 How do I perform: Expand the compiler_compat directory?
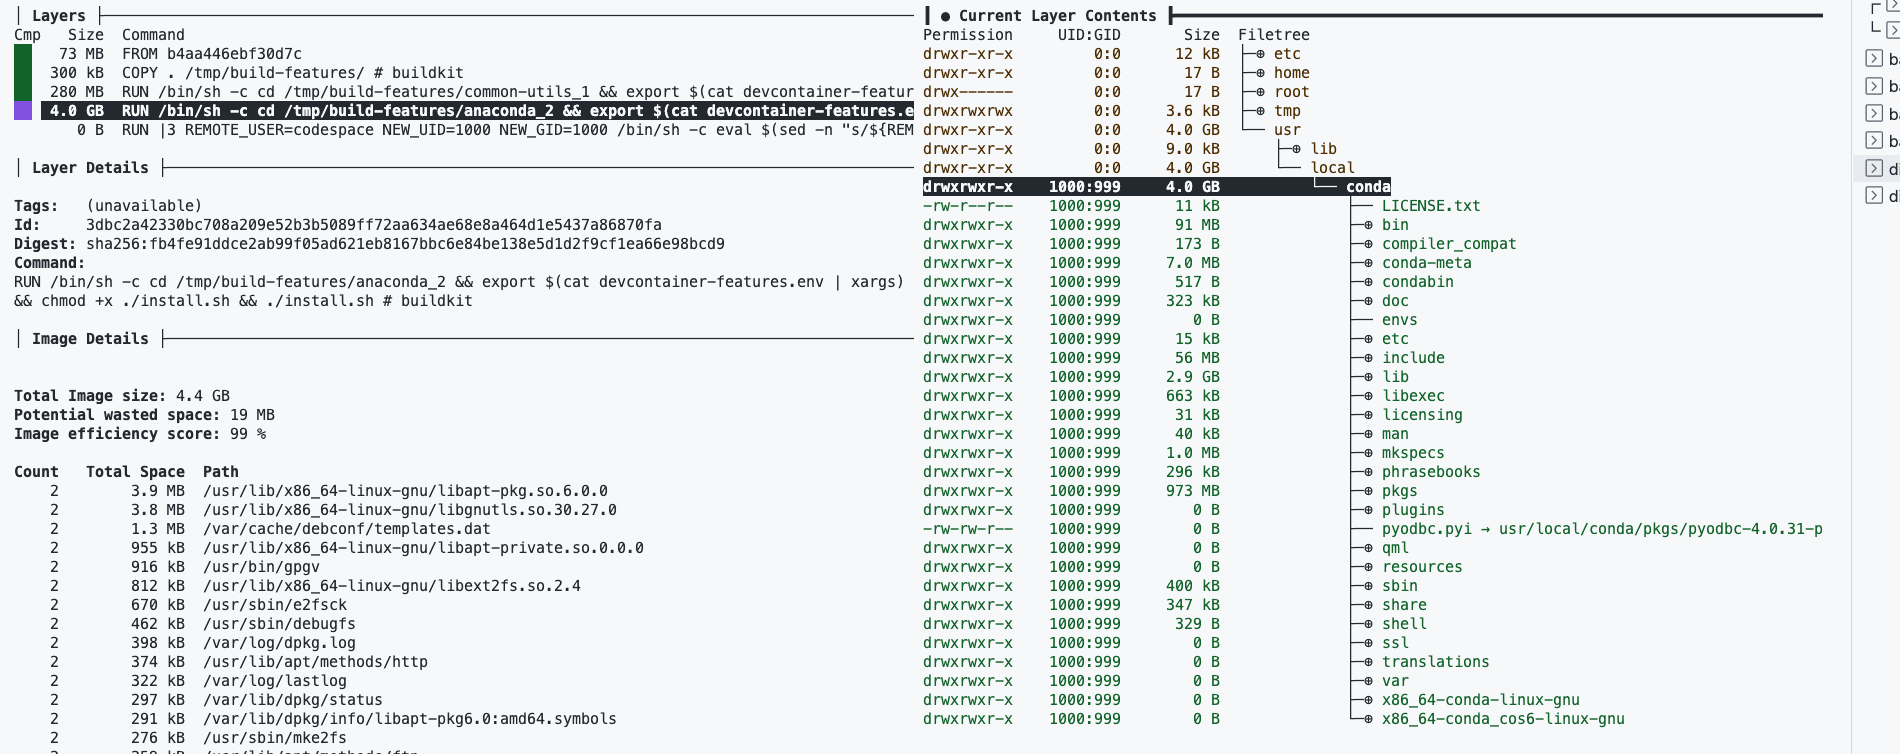click(1368, 244)
